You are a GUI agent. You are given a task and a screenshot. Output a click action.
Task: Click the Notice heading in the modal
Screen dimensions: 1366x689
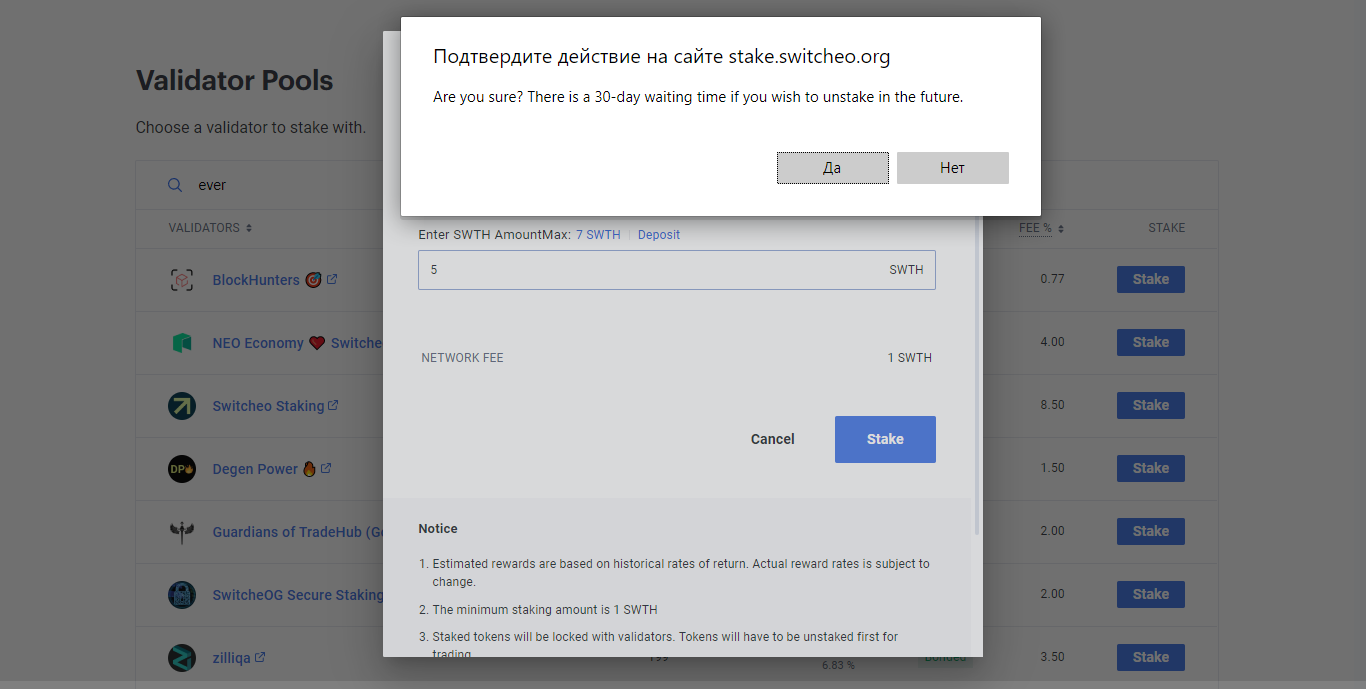[x=438, y=529]
